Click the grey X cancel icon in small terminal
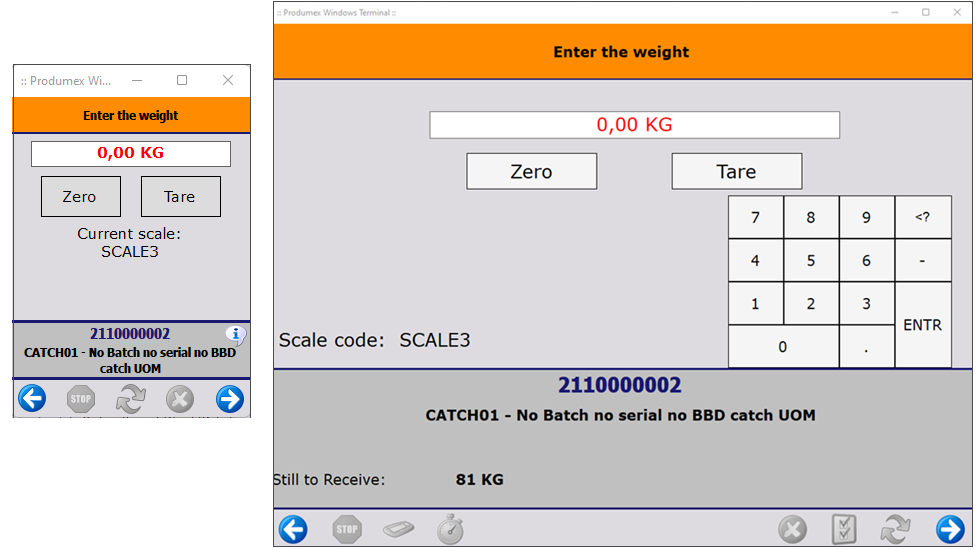976x550 pixels. click(180, 399)
